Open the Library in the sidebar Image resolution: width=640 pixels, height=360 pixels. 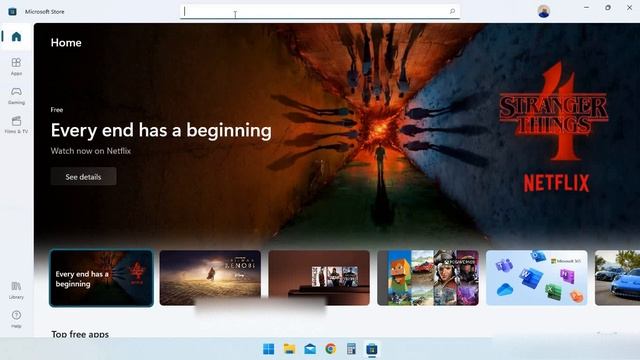[16, 290]
